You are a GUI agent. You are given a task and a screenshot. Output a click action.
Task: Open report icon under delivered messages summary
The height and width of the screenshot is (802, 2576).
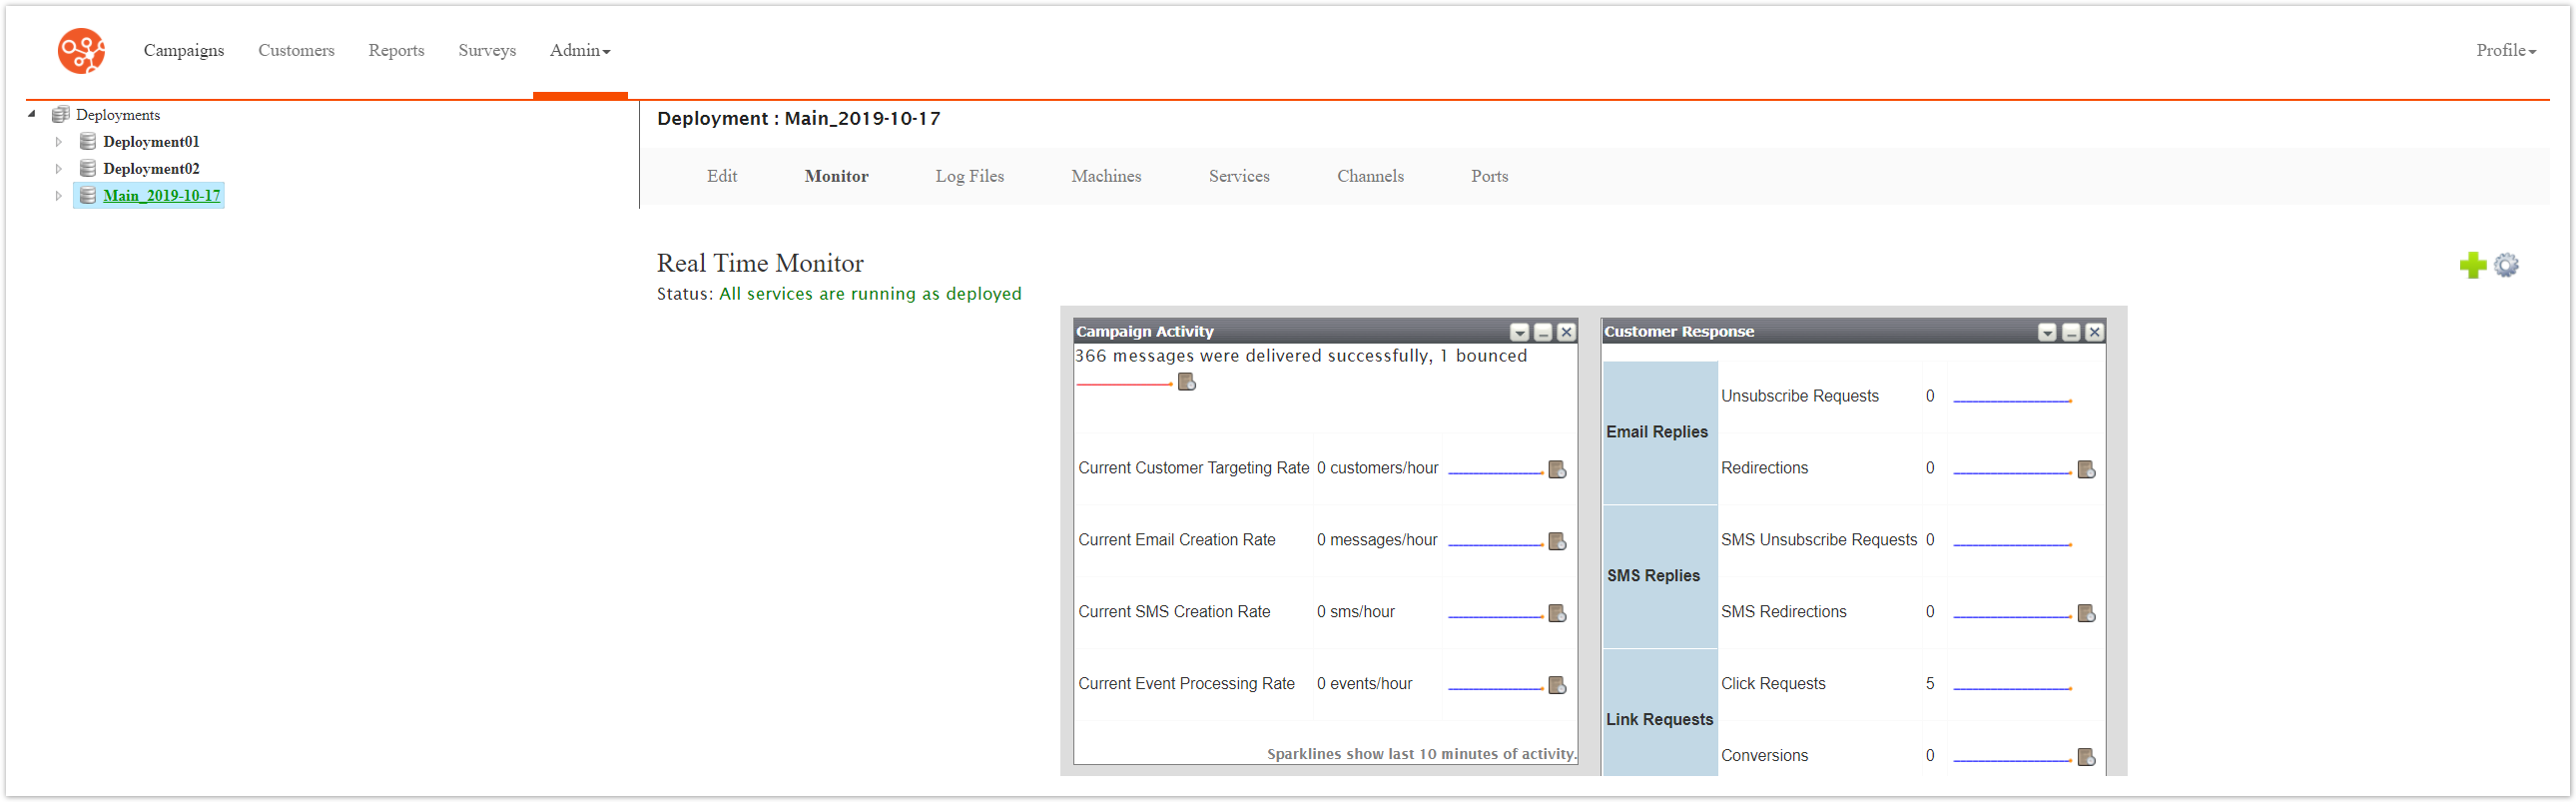[x=1186, y=382]
